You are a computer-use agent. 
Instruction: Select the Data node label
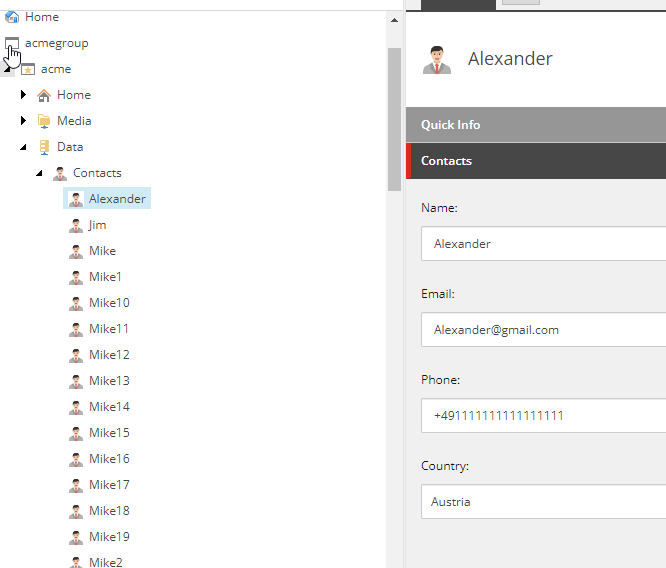pyautogui.click(x=70, y=147)
